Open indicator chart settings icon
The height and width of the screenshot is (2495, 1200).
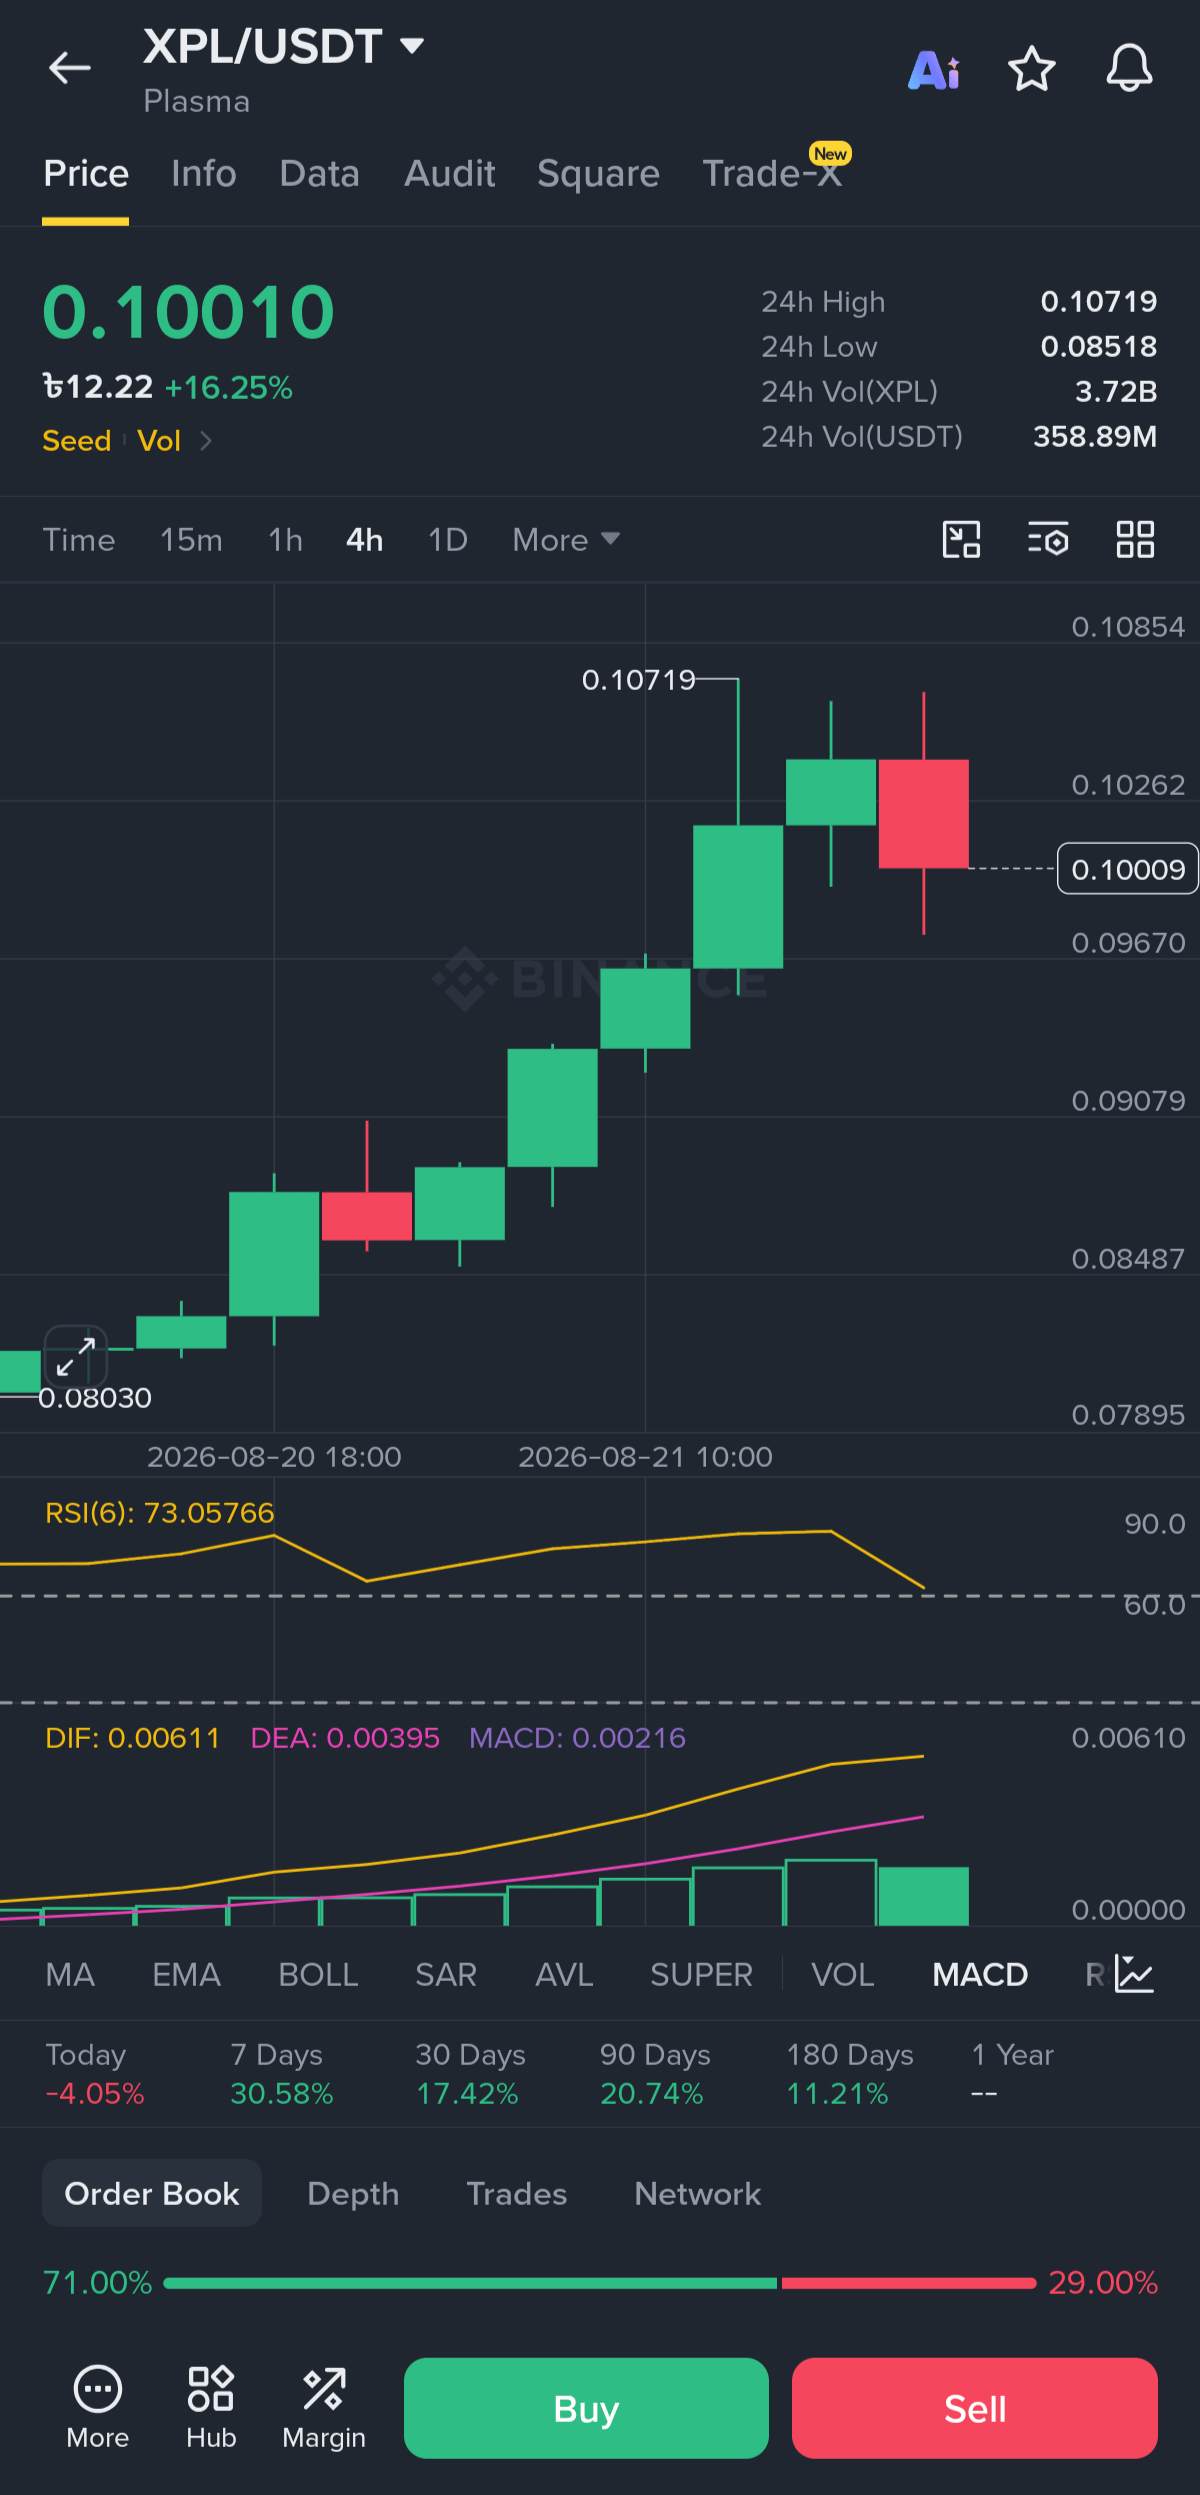click(1135, 1974)
